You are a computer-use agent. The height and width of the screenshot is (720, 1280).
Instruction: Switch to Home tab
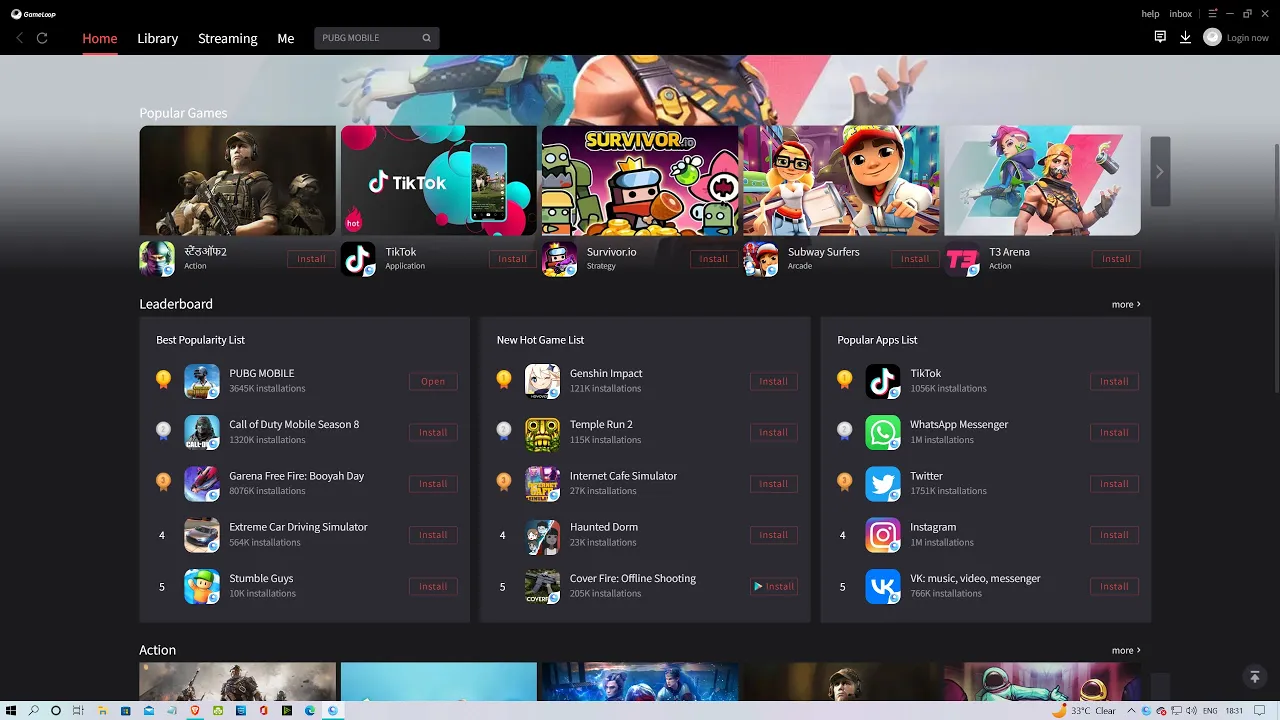pos(100,38)
